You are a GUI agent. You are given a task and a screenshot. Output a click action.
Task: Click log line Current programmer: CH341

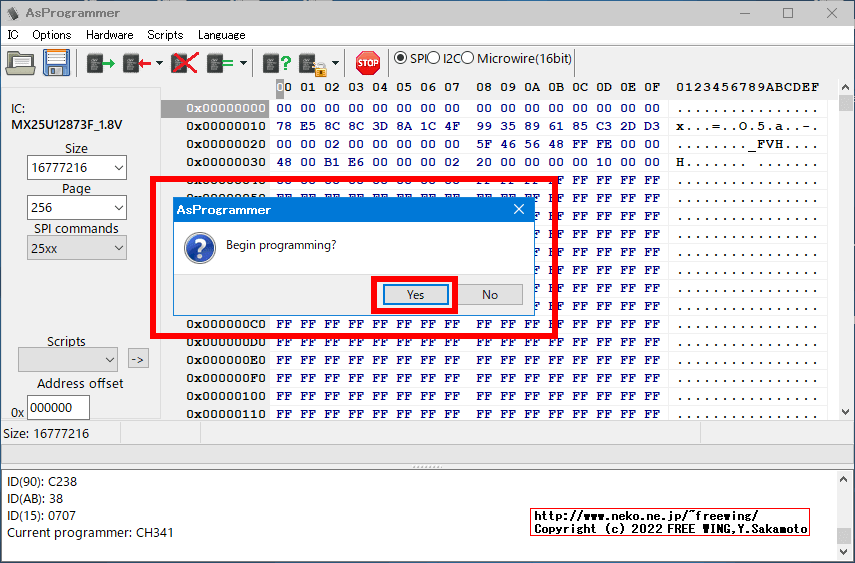(x=90, y=532)
